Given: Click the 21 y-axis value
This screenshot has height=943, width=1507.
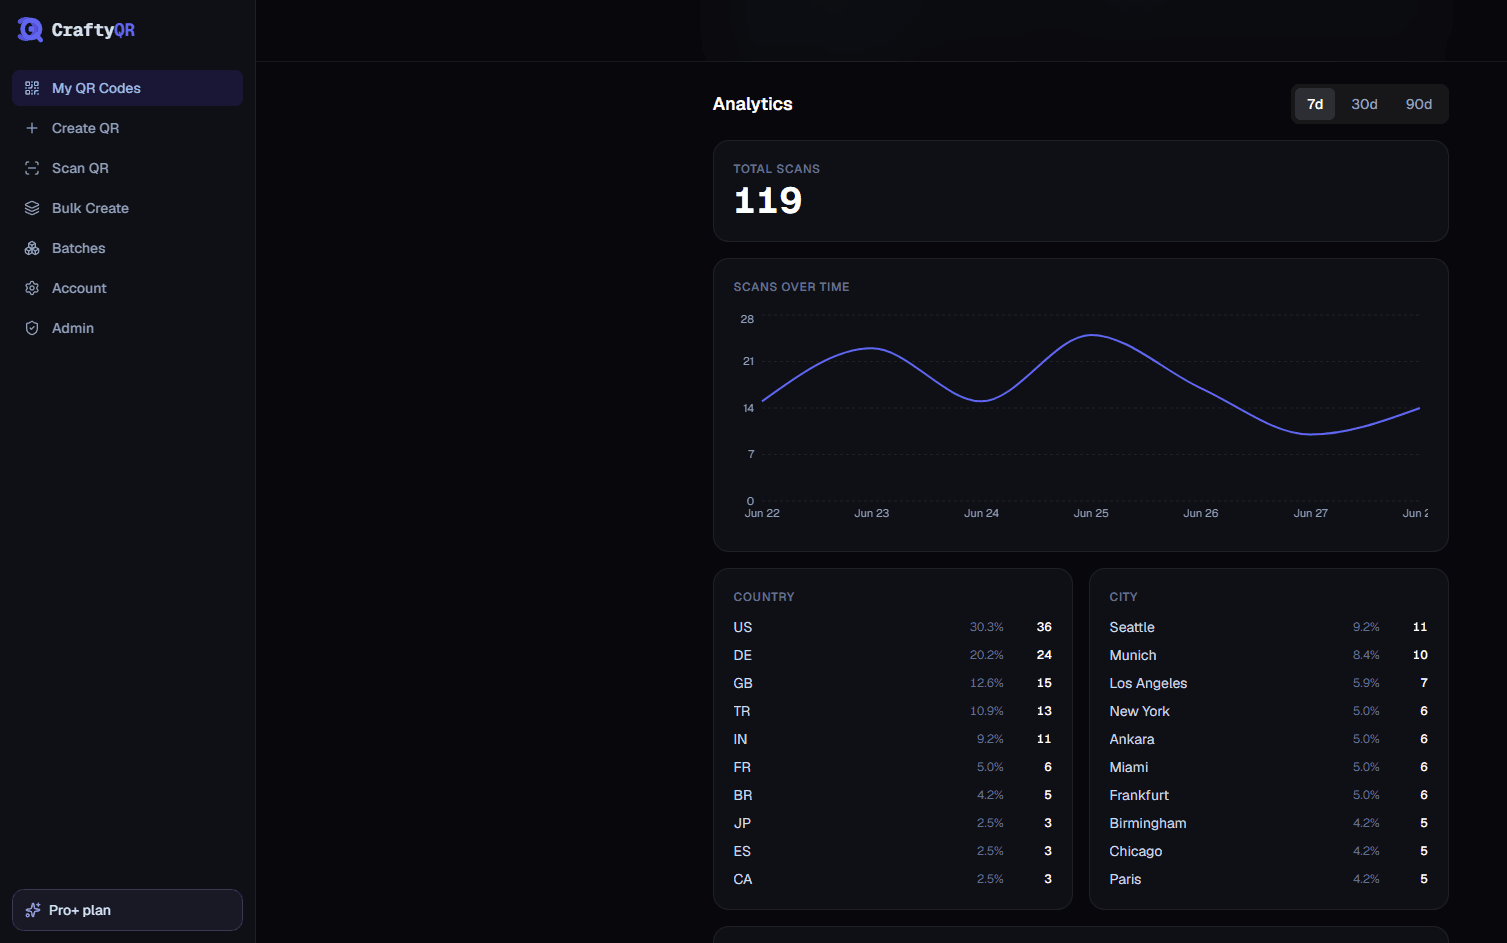Looking at the screenshot, I should tap(748, 361).
